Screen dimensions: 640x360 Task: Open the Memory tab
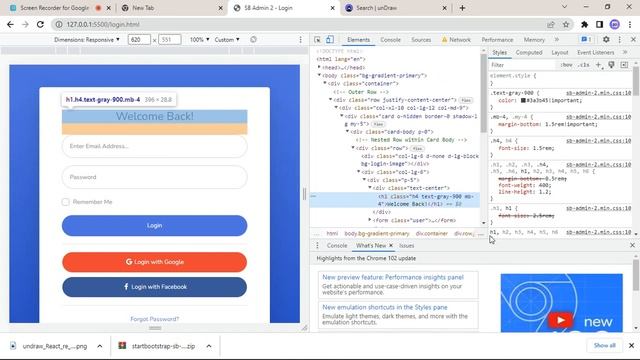534,40
